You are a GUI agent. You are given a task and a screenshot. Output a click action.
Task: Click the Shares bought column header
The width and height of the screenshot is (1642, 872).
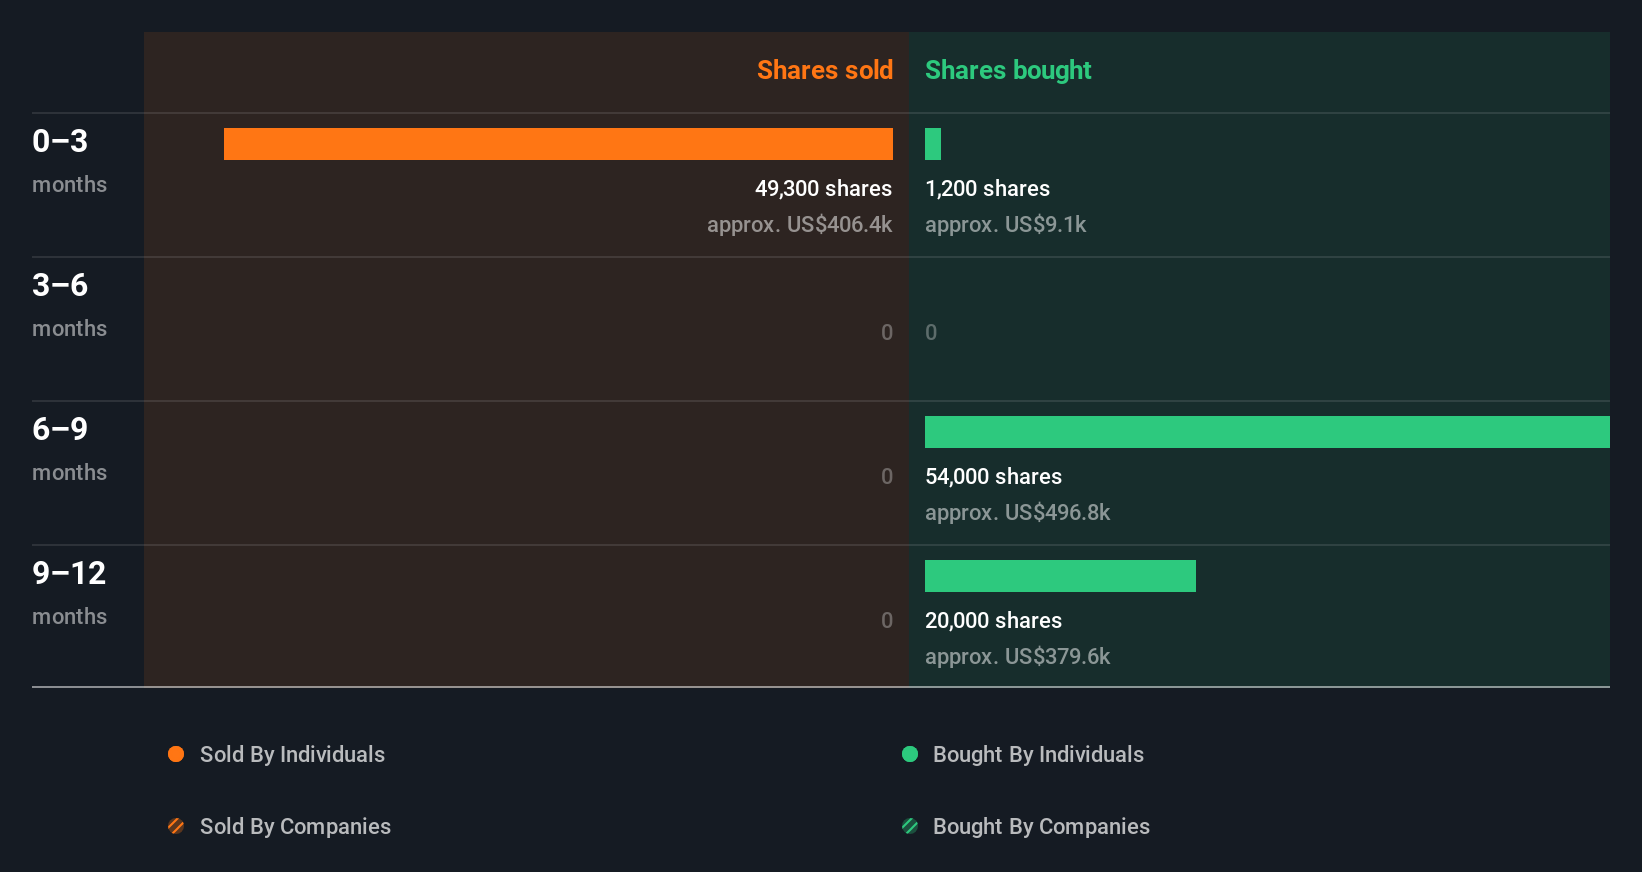pyautogui.click(x=1008, y=70)
